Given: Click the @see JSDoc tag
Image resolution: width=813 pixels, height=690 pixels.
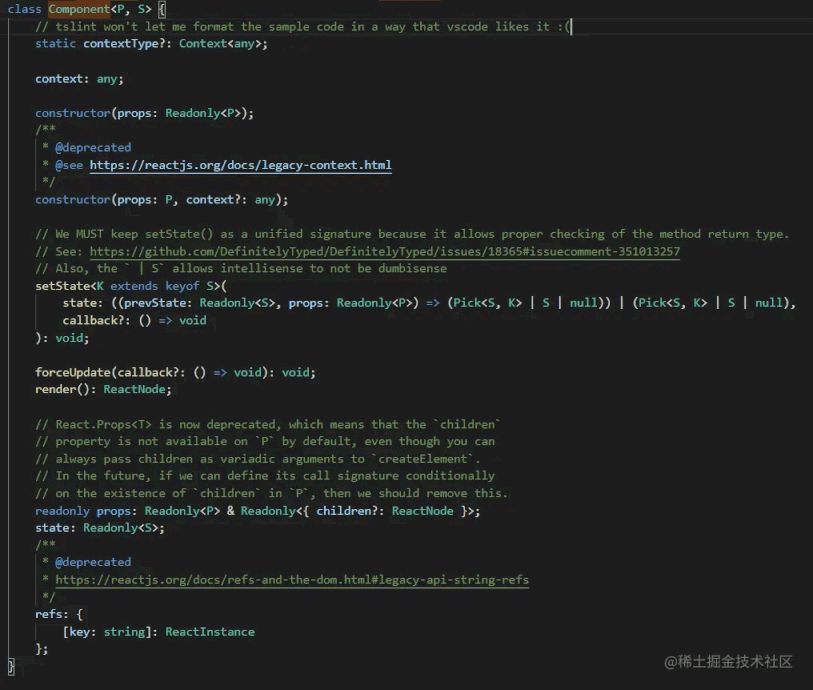Looking at the screenshot, I should (69, 165).
